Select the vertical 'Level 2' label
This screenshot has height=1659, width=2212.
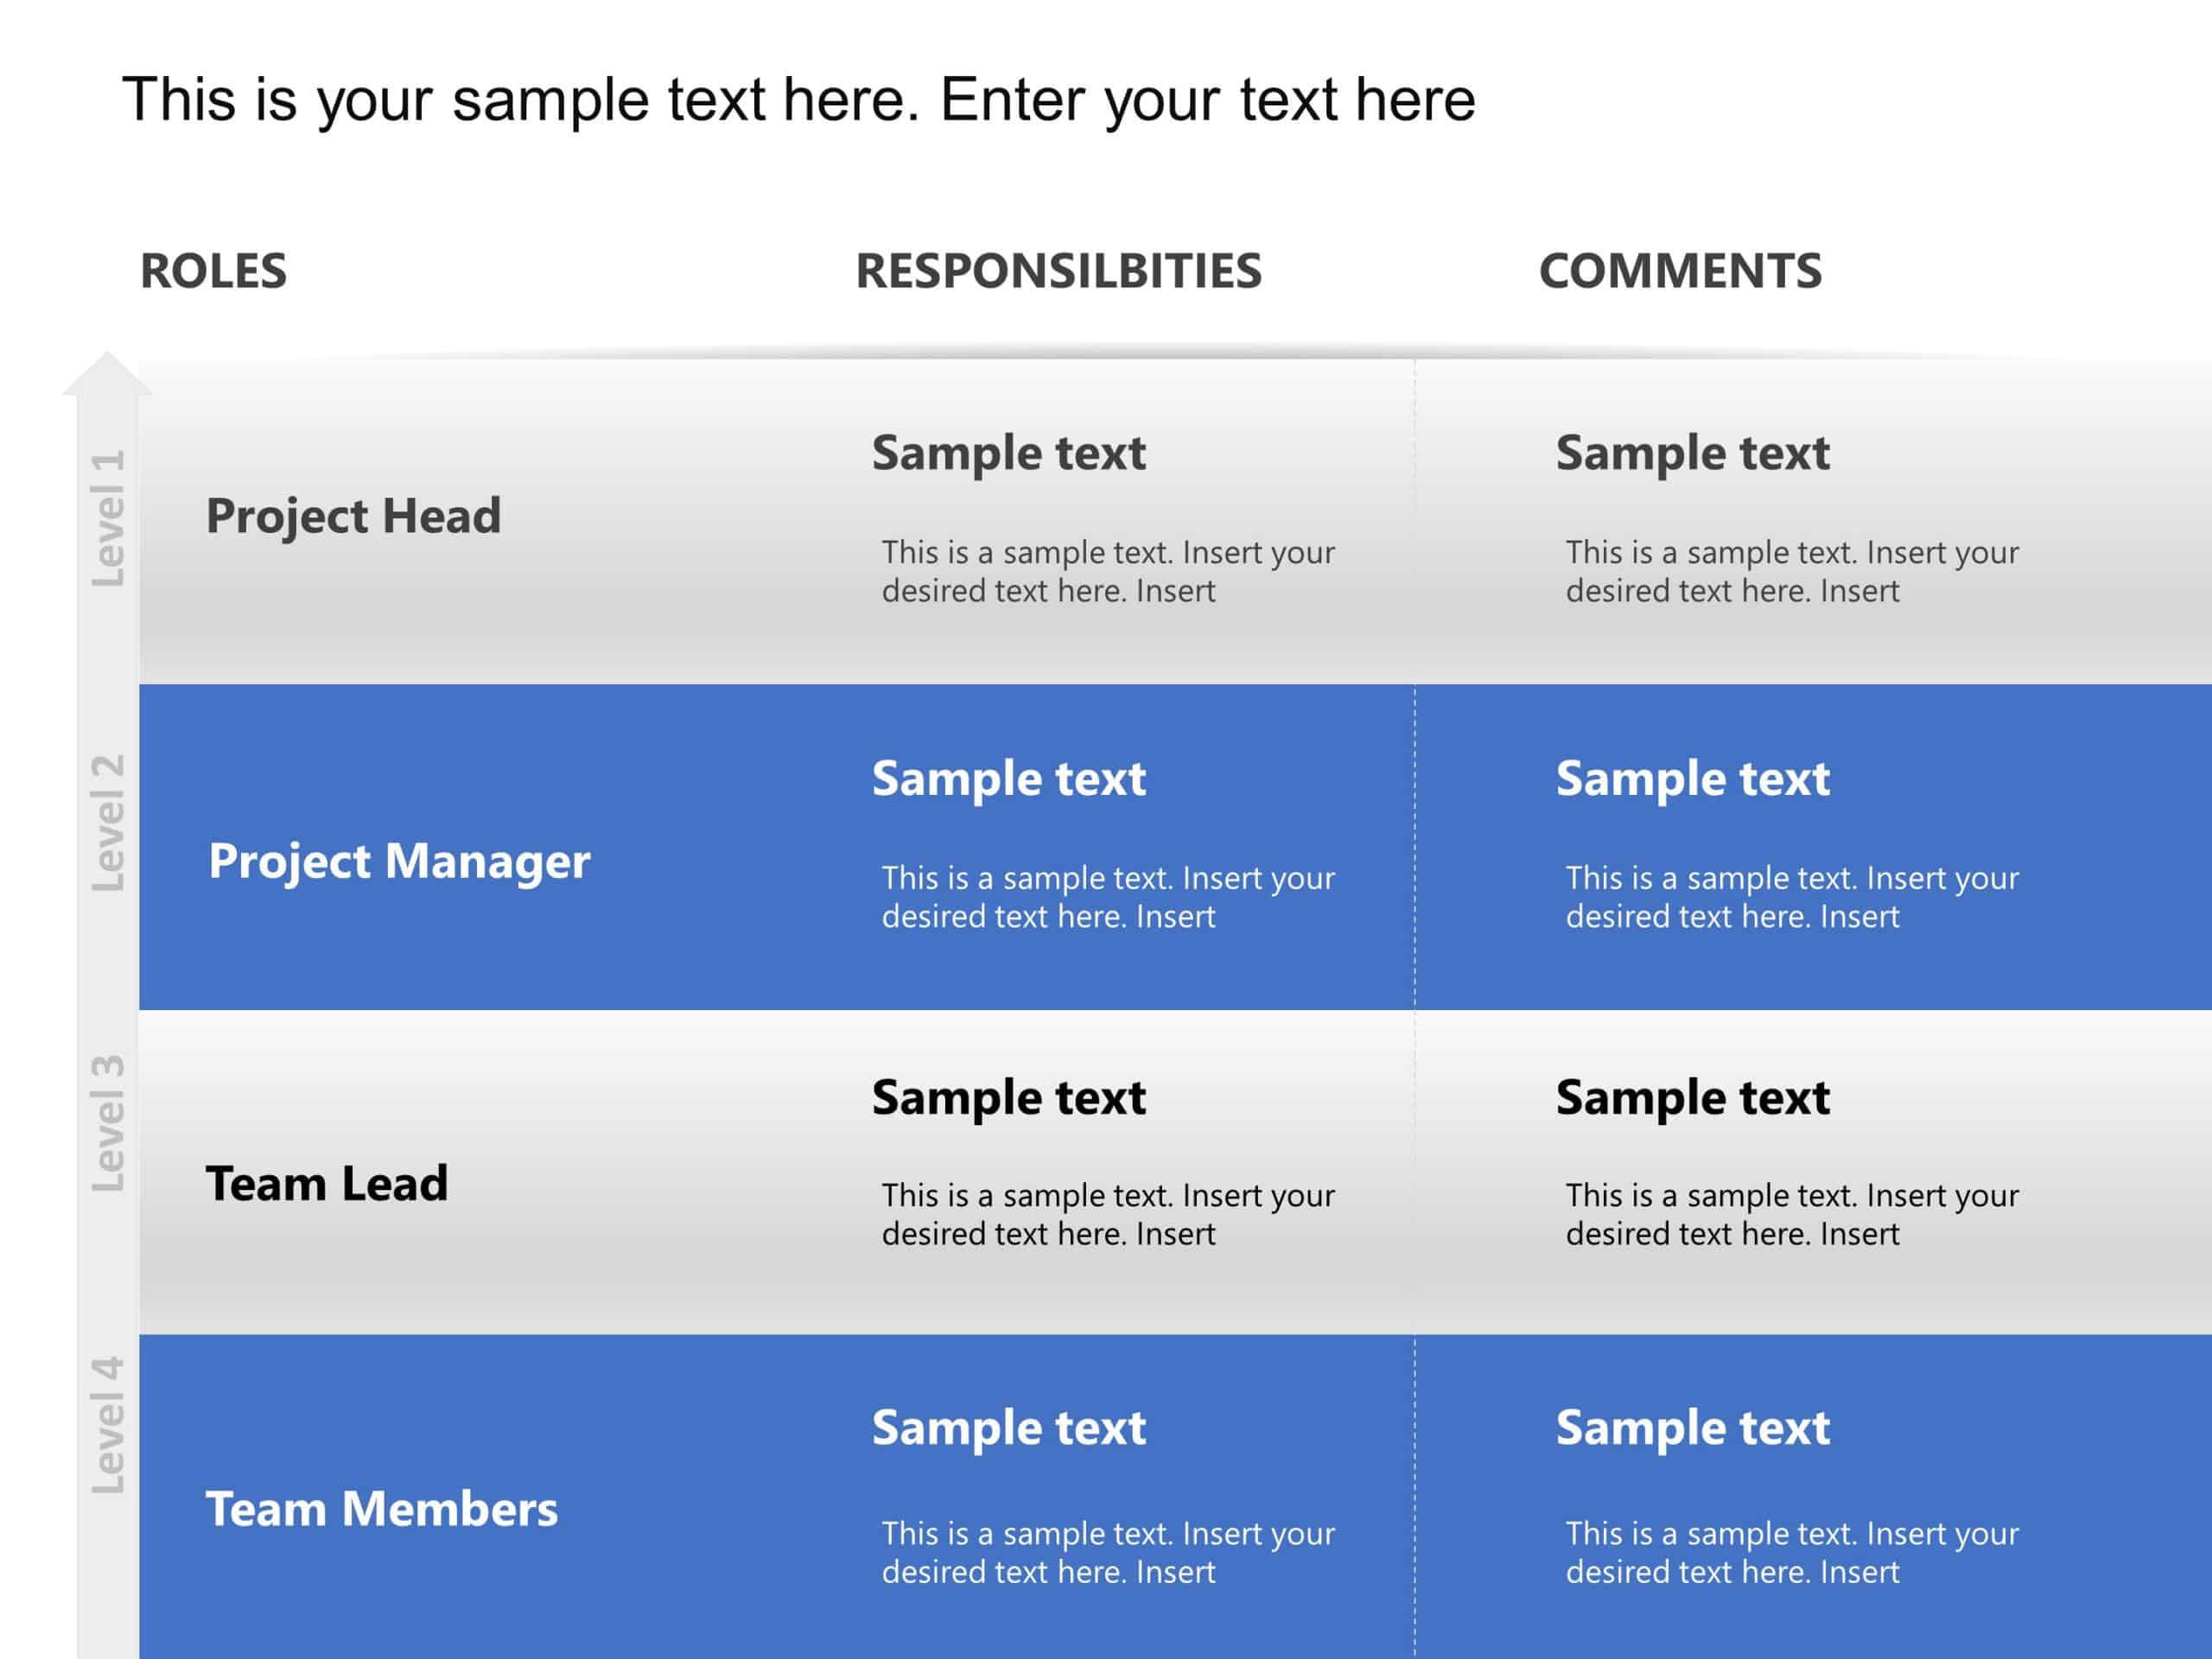(x=108, y=823)
